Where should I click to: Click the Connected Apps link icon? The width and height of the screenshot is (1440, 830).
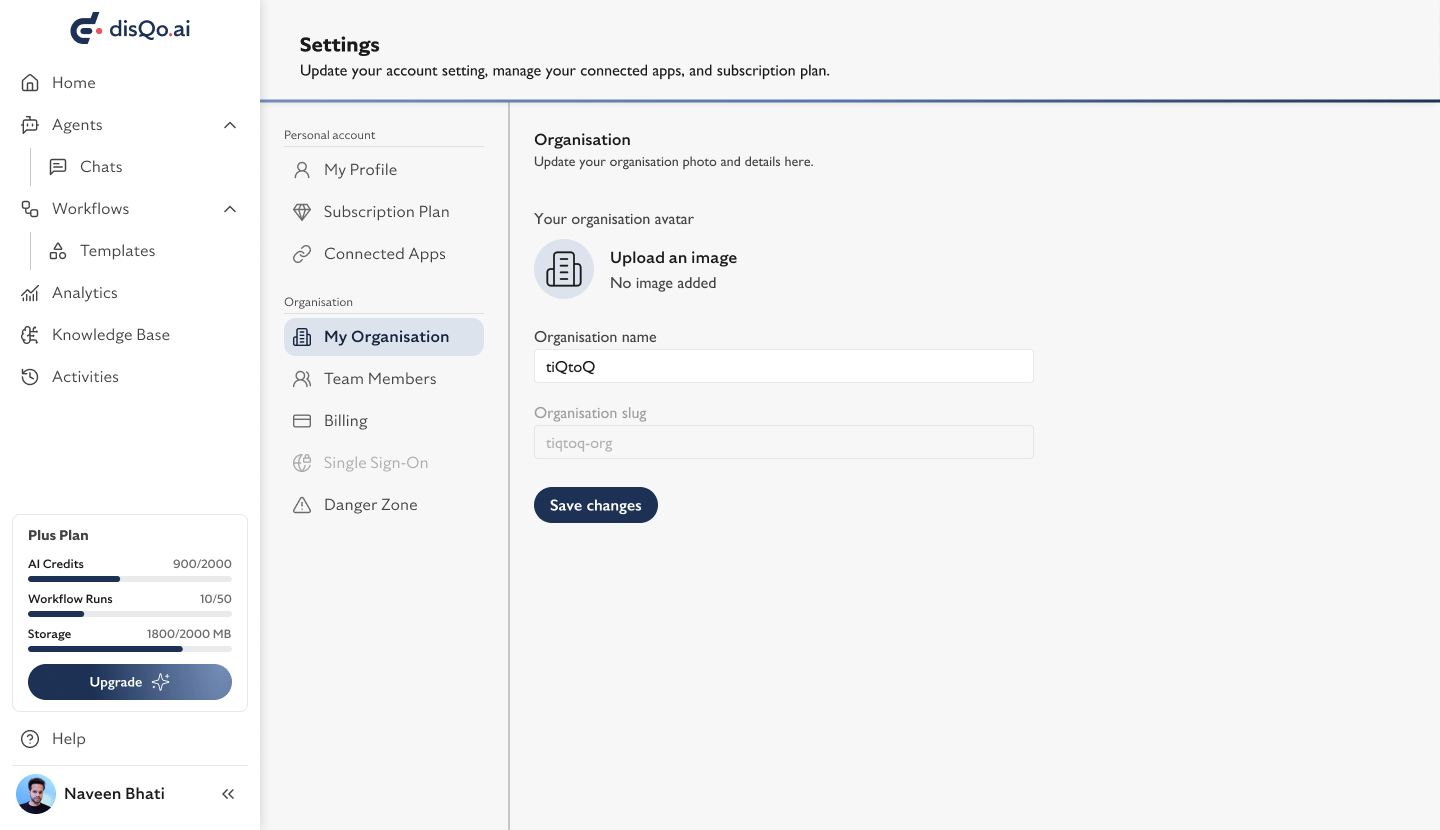coord(302,254)
